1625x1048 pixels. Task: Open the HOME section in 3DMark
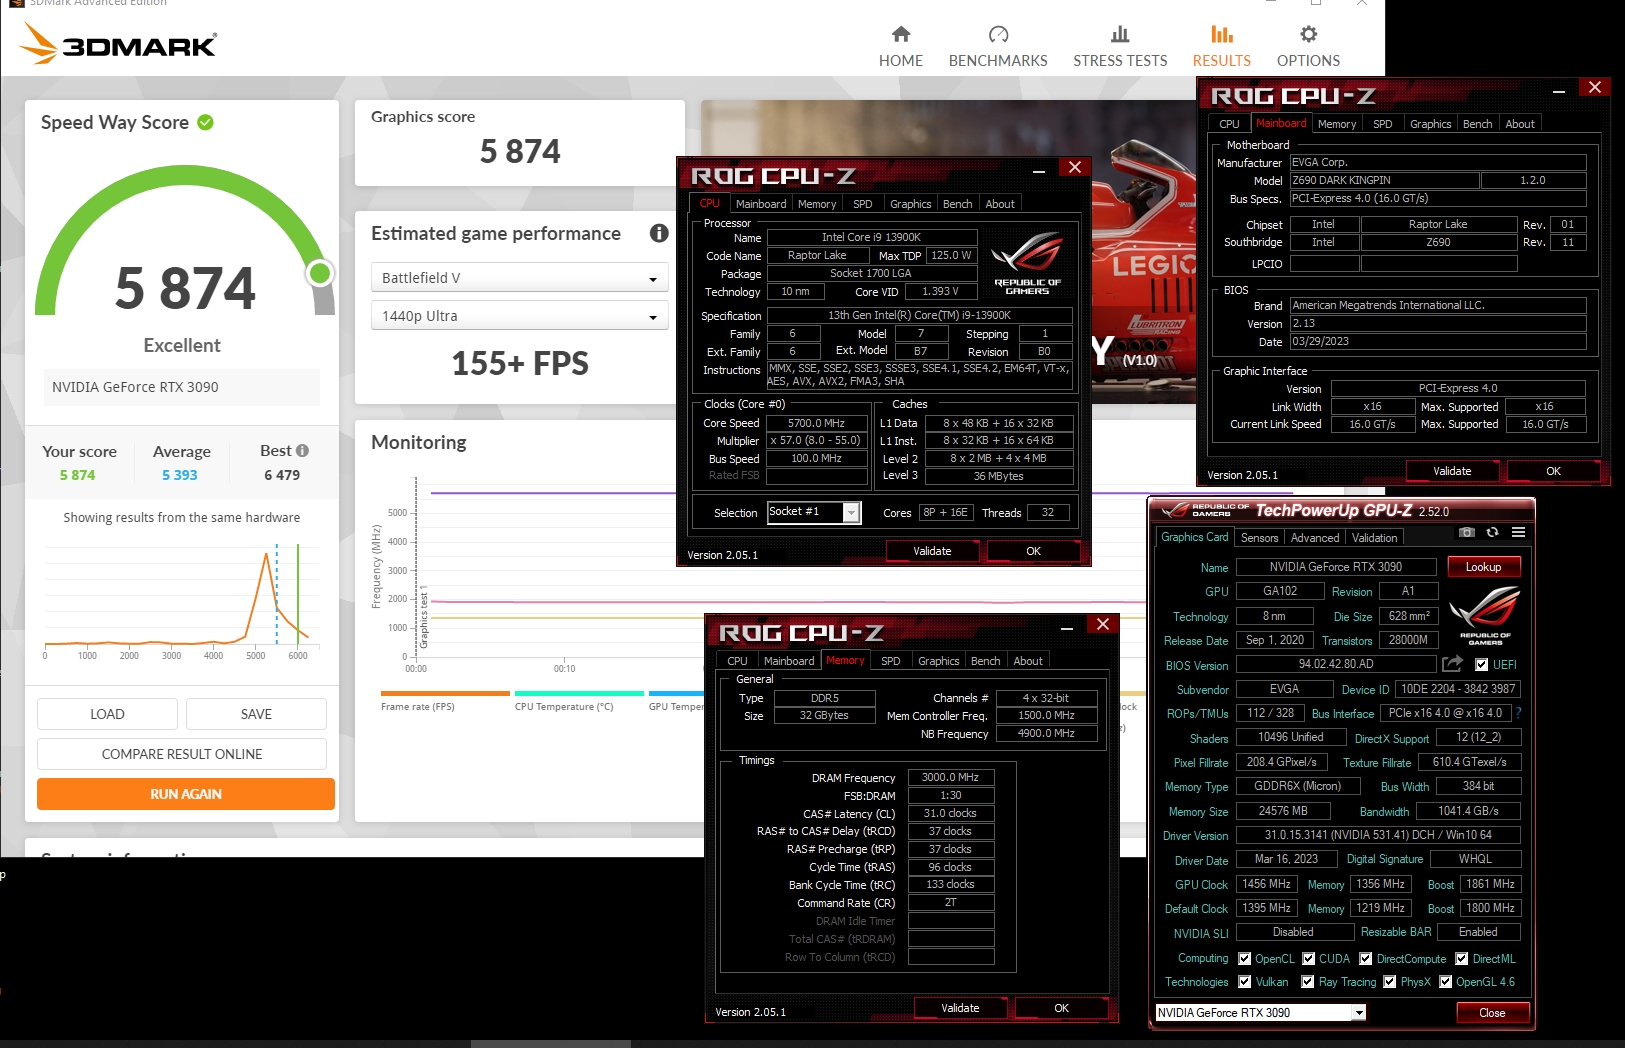click(900, 47)
